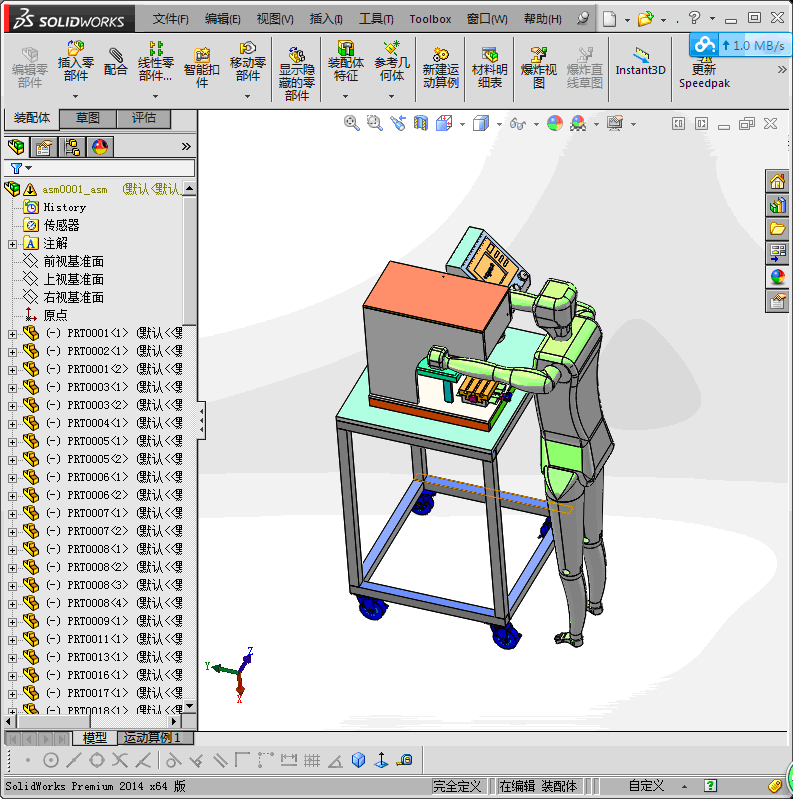Toggle Section View icon in view toolbar
Viewport: 793px width, 799px height.
[x=421, y=123]
